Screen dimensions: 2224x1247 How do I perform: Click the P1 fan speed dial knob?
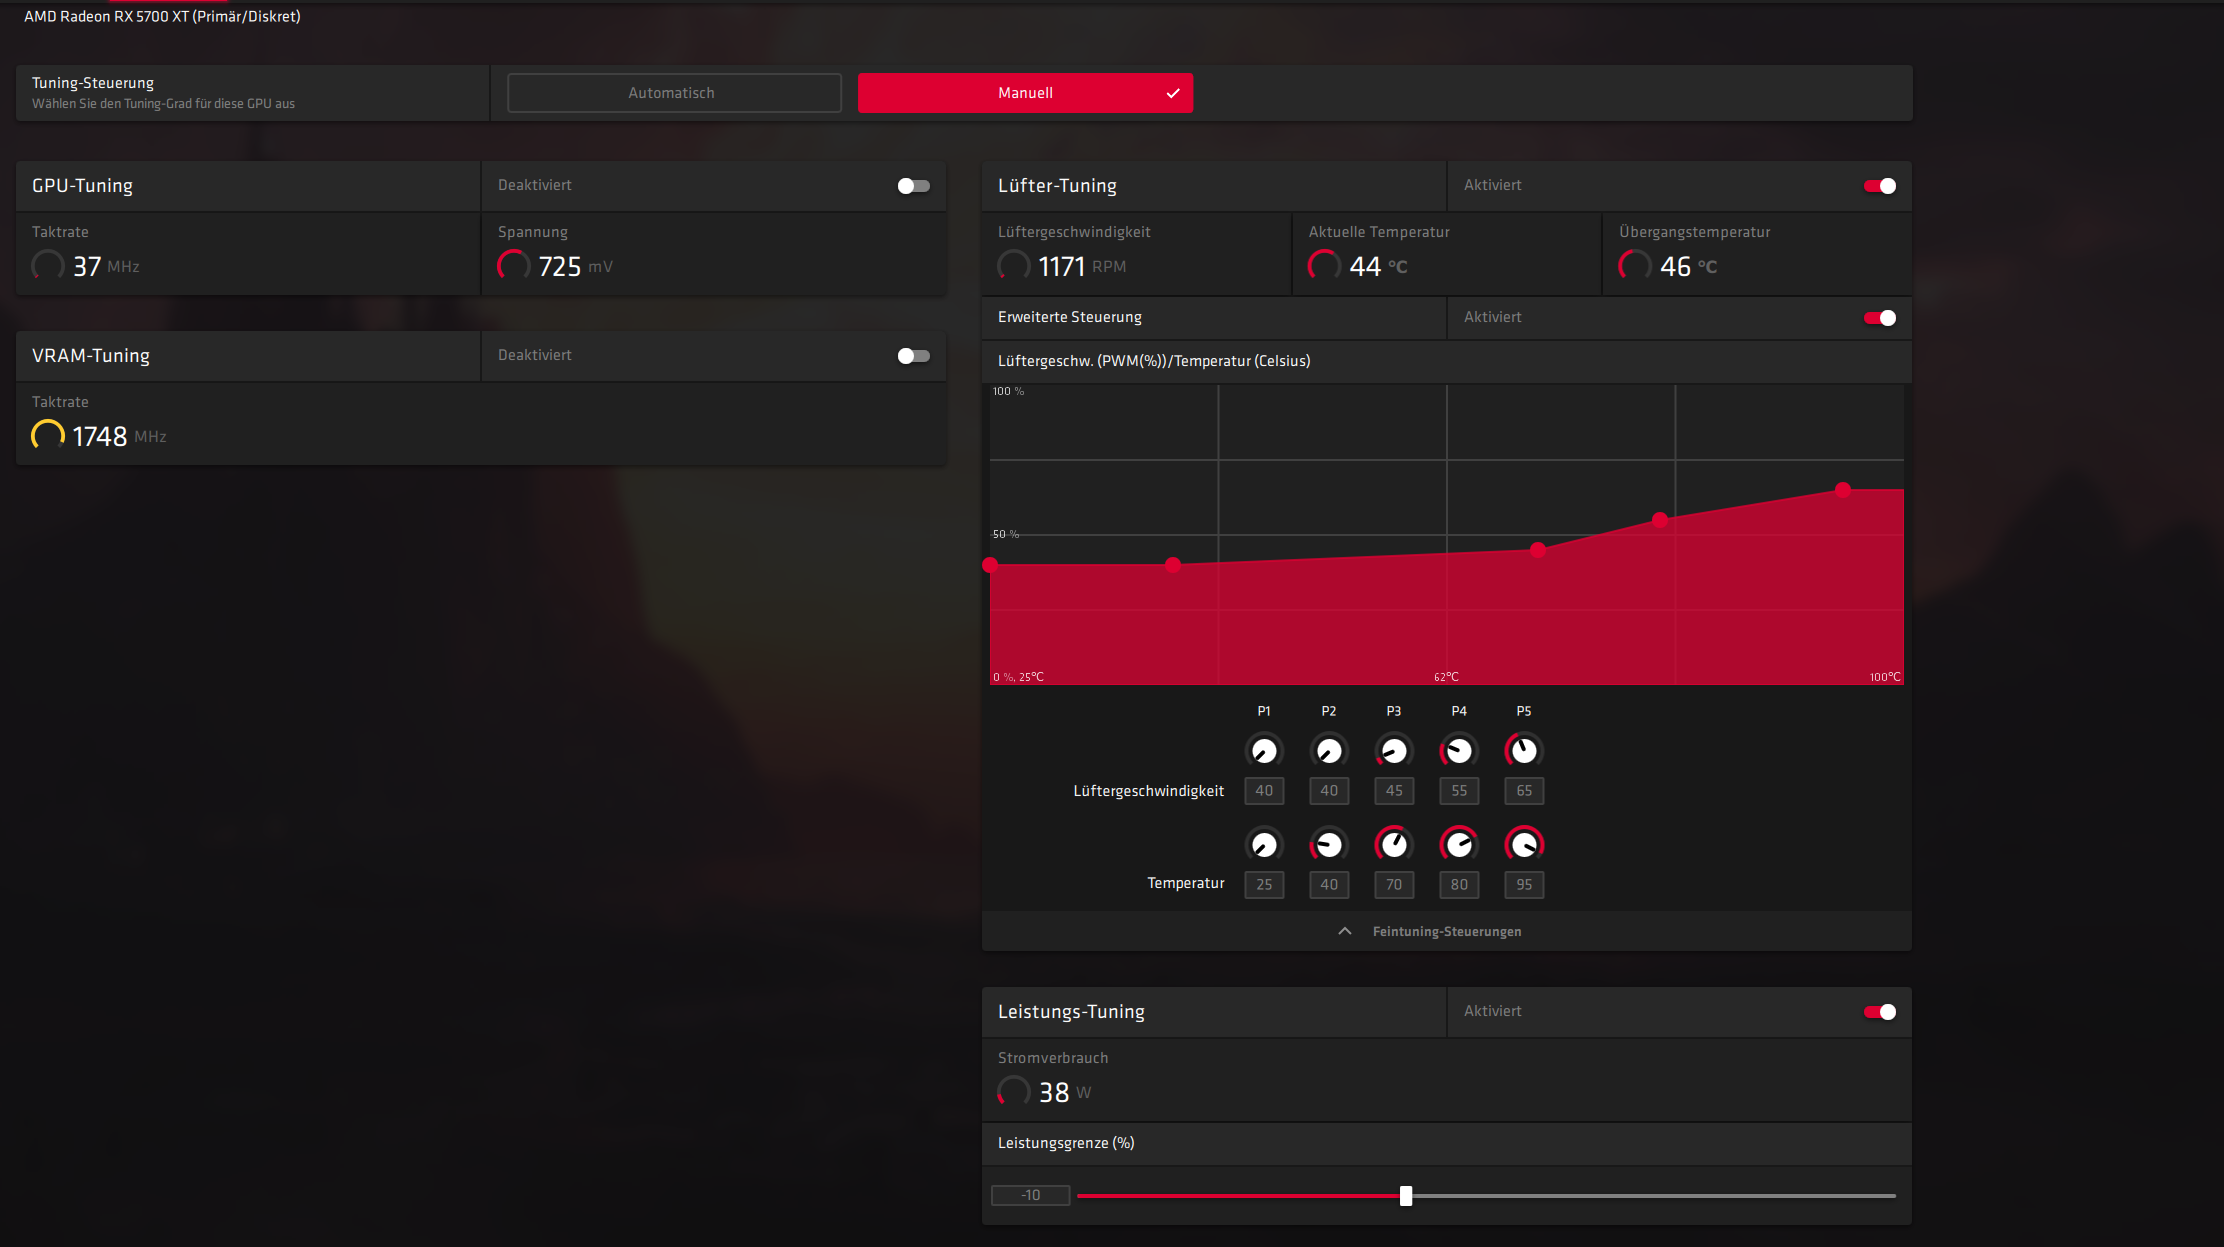[x=1264, y=751]
